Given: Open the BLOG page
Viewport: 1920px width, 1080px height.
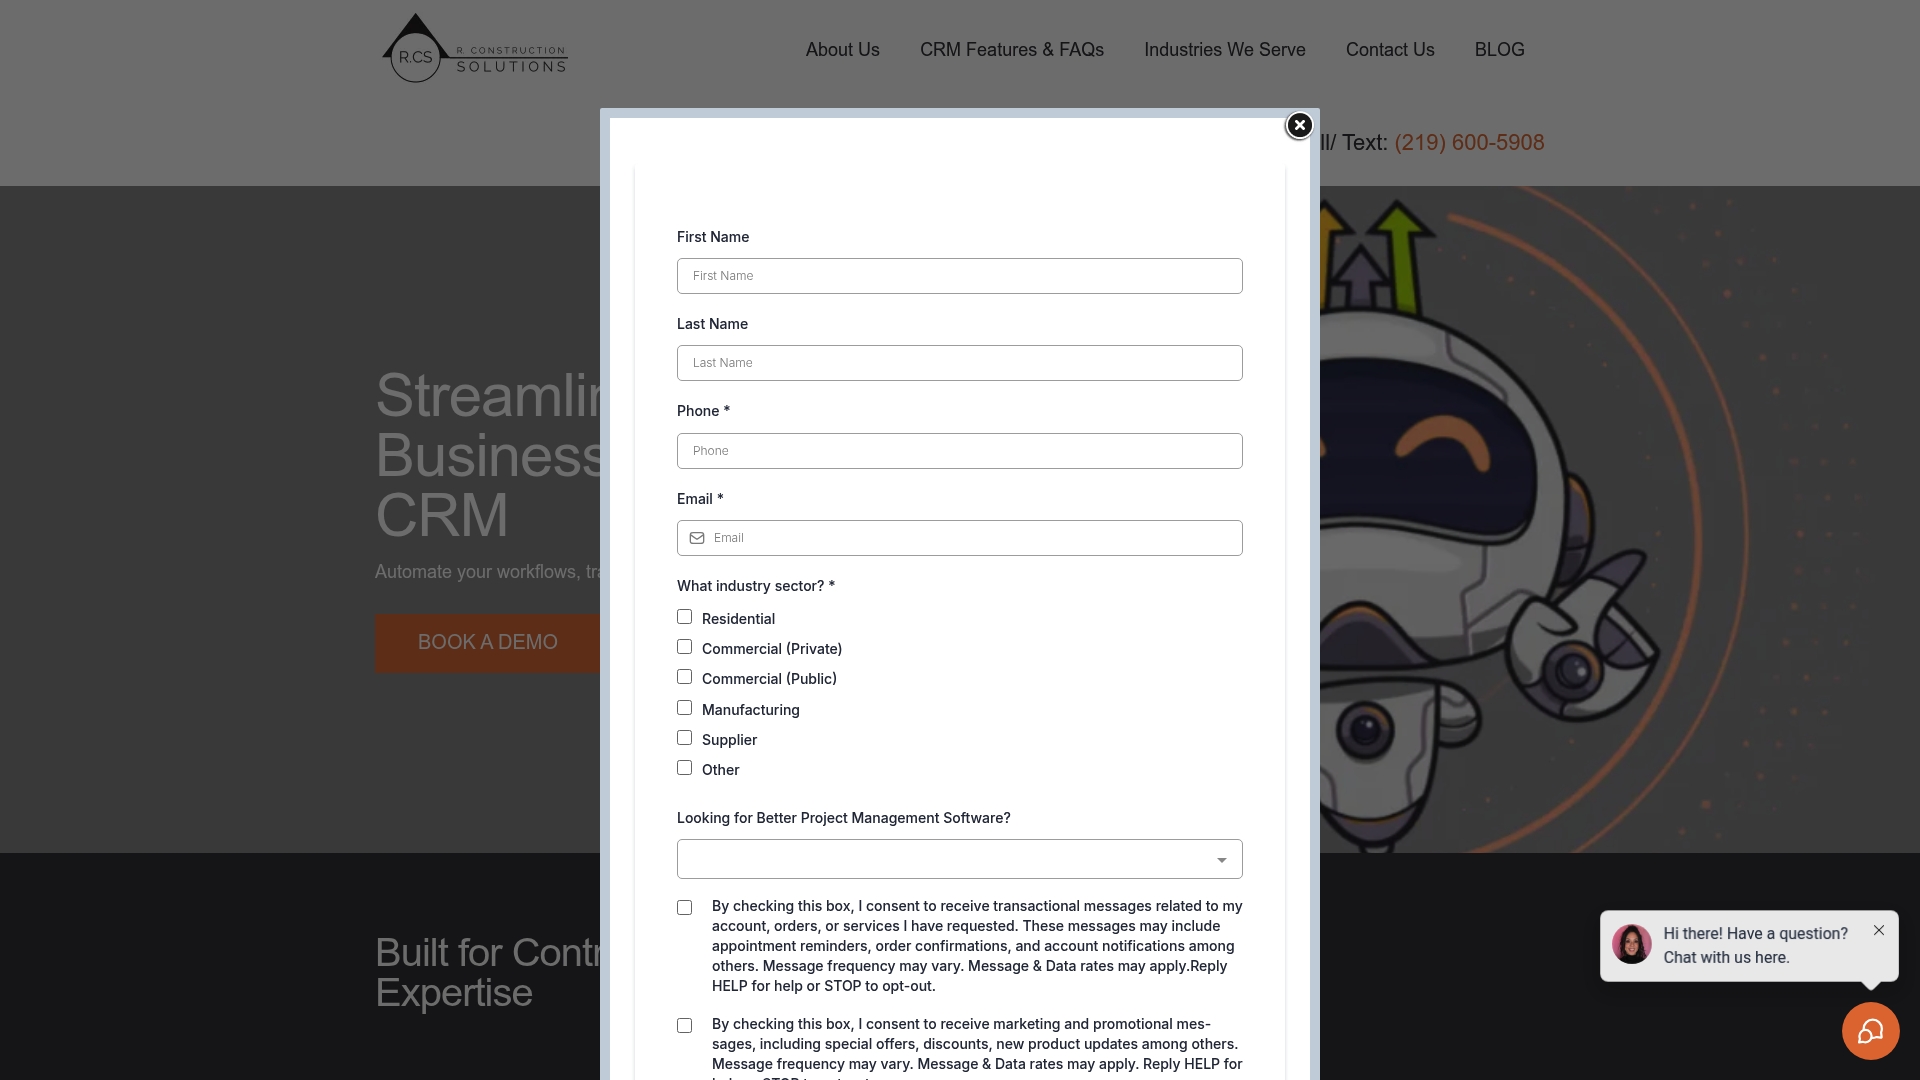Looking at the screenshot, I should [x=1499, y=50].
